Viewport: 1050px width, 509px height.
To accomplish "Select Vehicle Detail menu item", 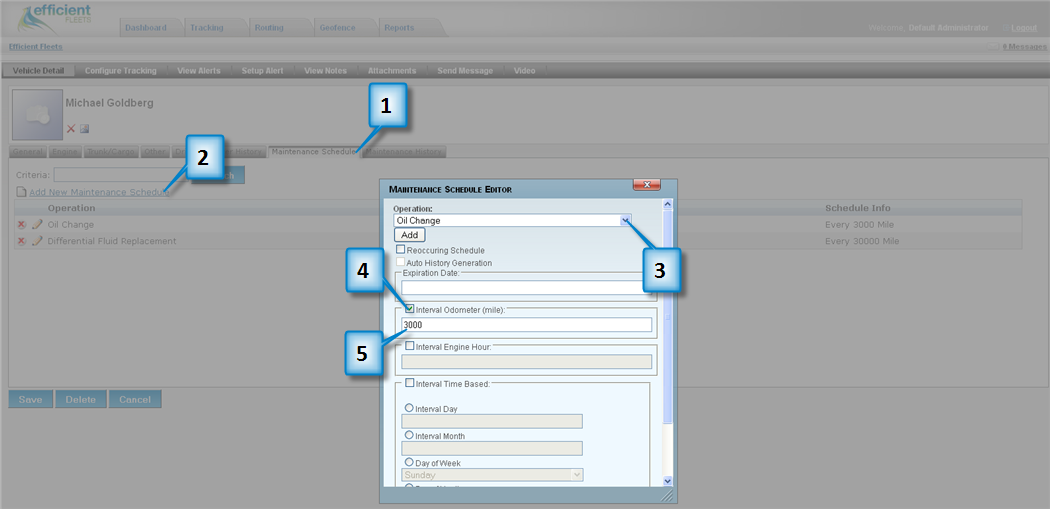I will point(38,70).
